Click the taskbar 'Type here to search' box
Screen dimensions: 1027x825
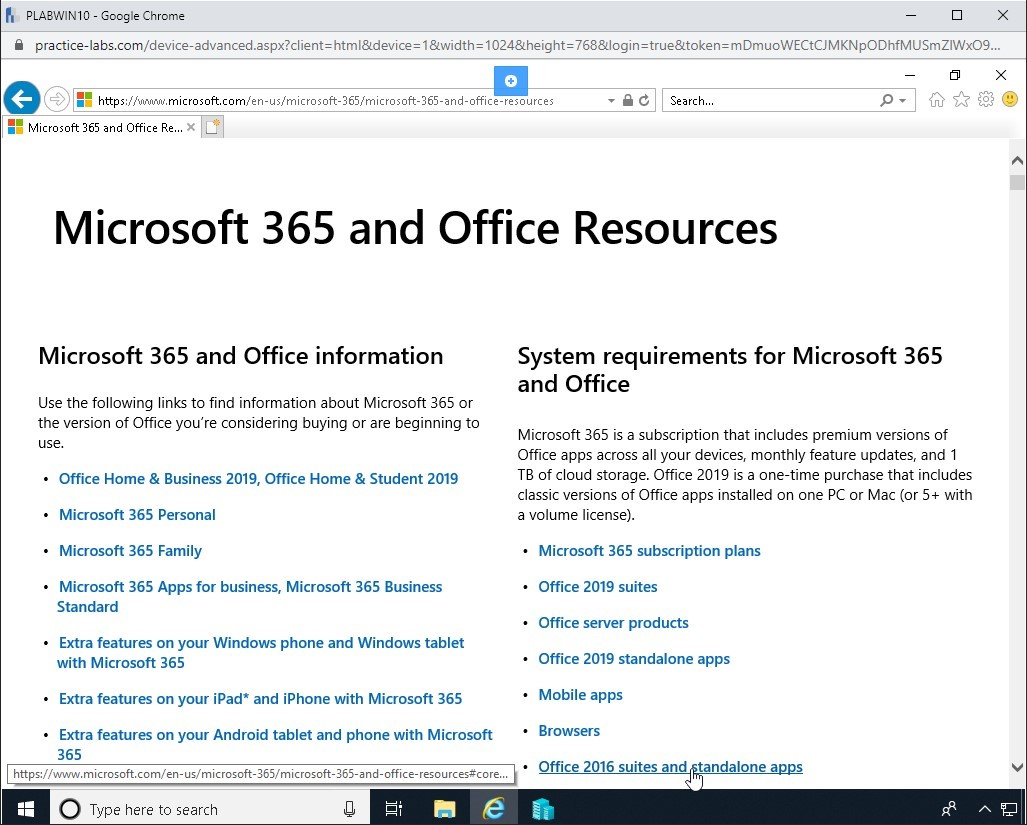click(x=210, y=809)
